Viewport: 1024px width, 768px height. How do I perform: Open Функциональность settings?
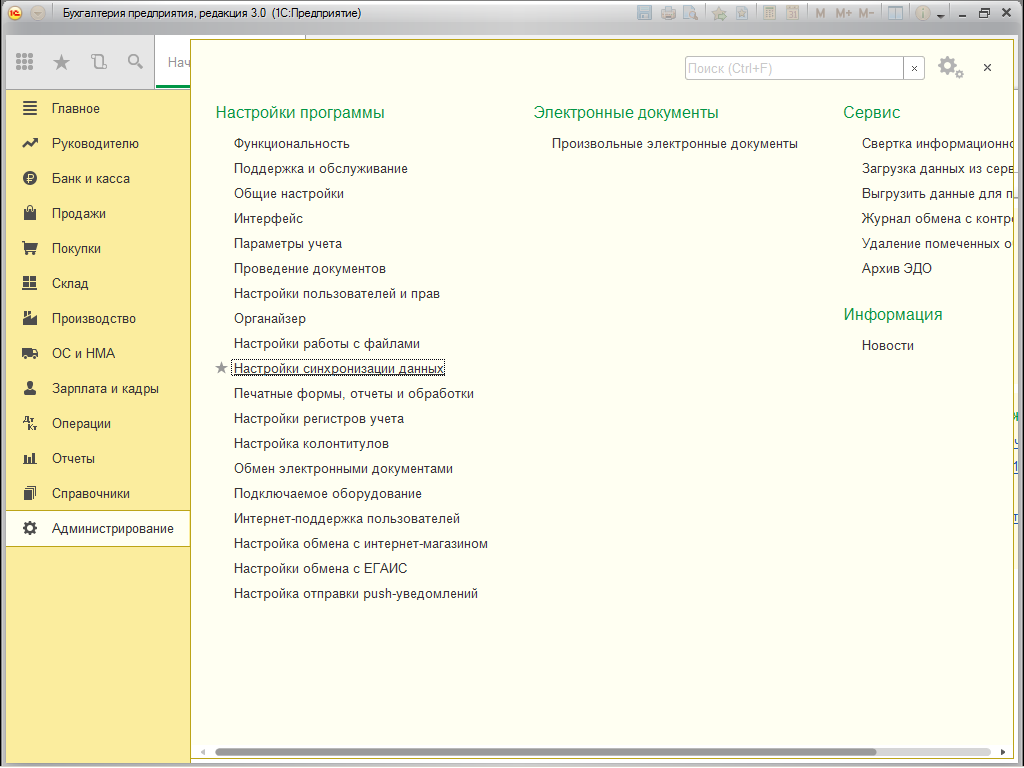coord(292,144)
